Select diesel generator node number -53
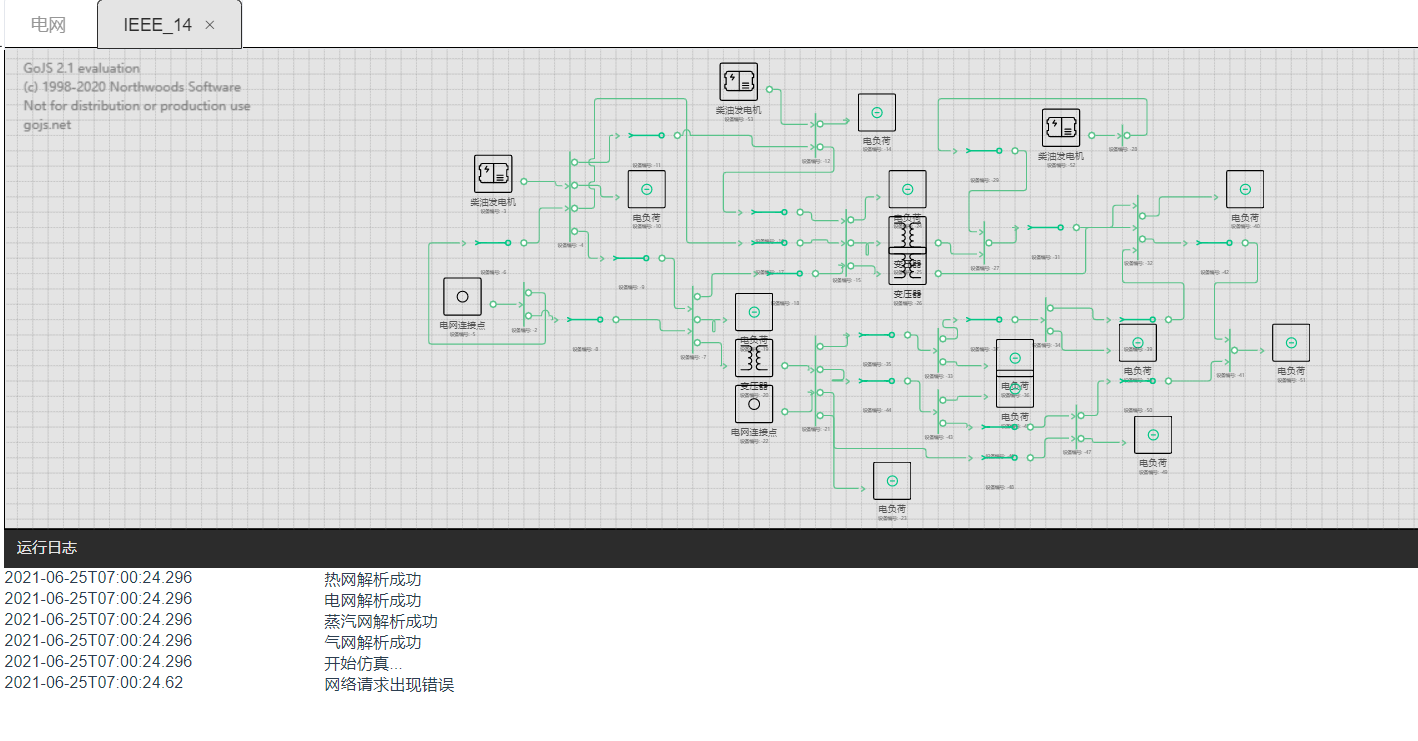The image size is (1418, 741). point(739,82)
